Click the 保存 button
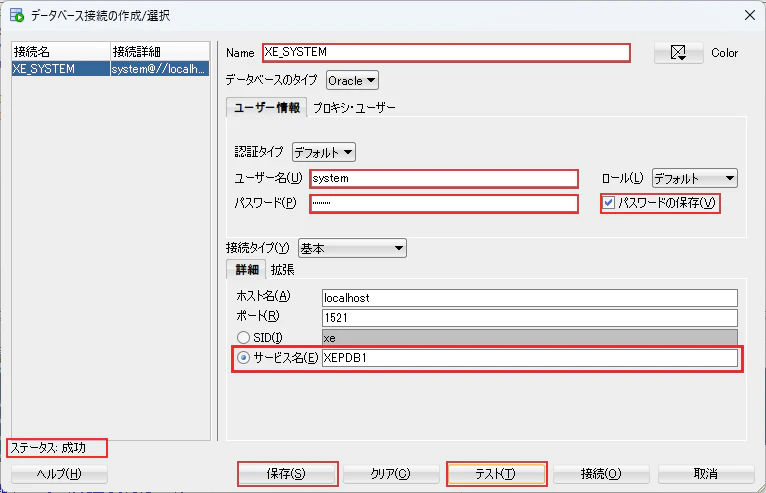766x493 pixels. point(286,473)
